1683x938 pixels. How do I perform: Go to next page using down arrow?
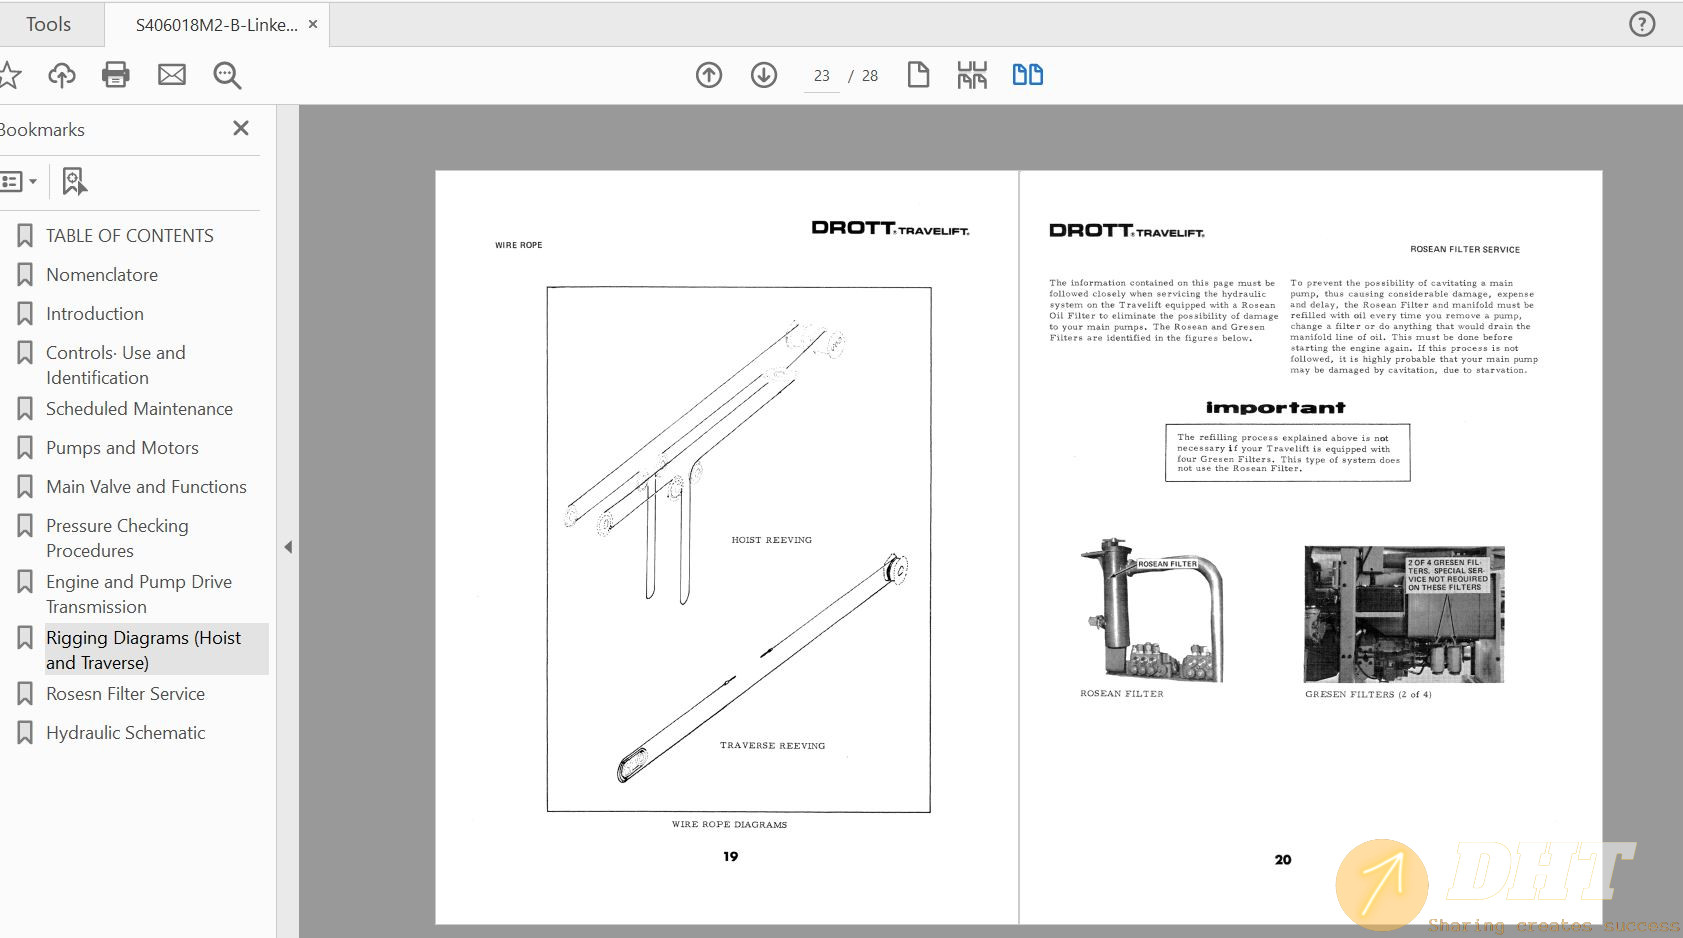tap(764, 75)
